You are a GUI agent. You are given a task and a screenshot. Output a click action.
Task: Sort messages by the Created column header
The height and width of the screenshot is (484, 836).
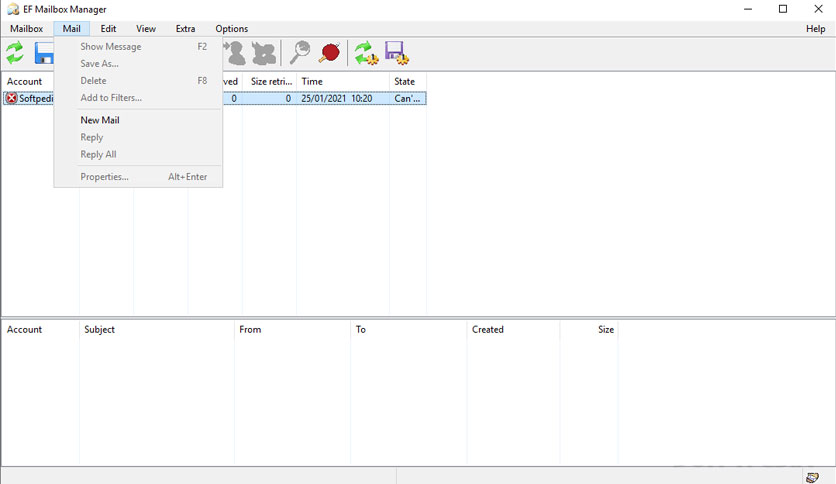(x=513, y=329)
